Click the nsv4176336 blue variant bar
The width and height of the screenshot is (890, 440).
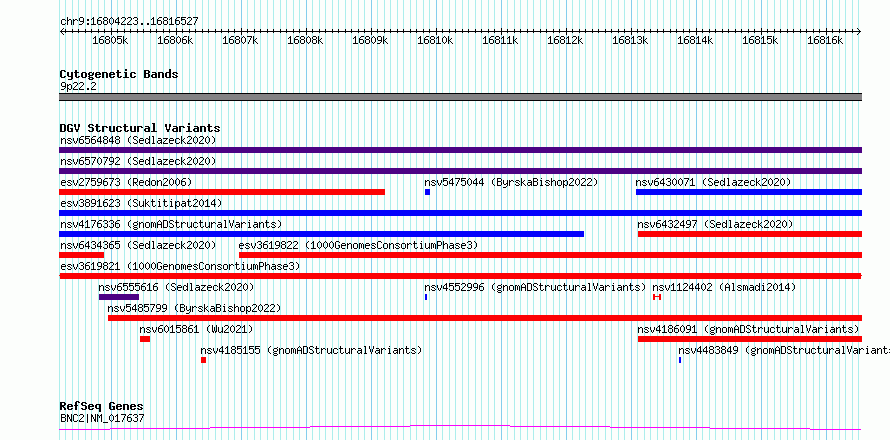(x=321, y=234)
